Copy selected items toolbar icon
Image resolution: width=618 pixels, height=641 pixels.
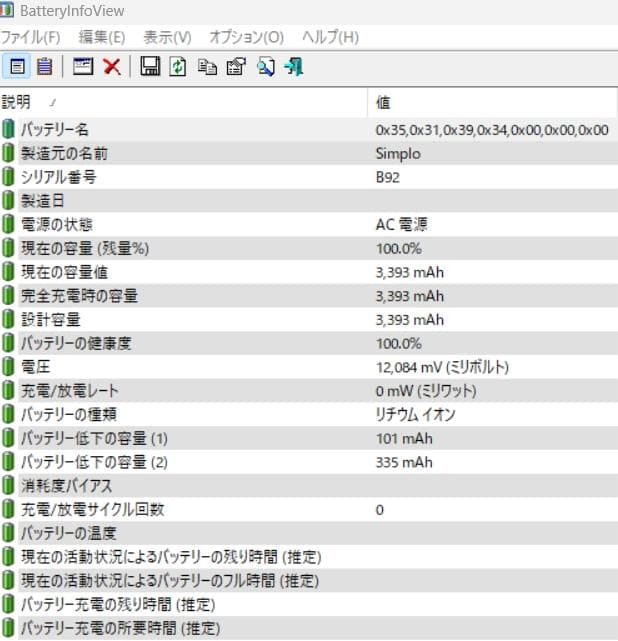click(207, 67)
